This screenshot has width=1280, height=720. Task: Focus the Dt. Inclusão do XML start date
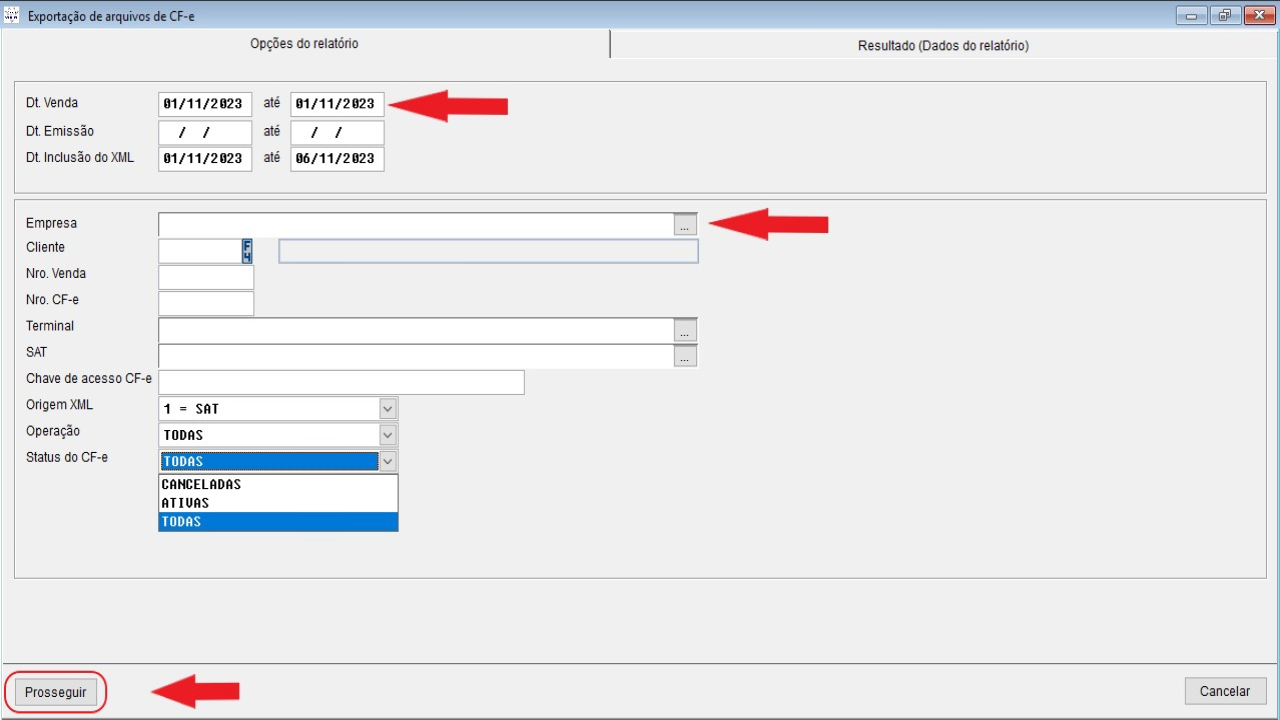click(x=205, y=159)
